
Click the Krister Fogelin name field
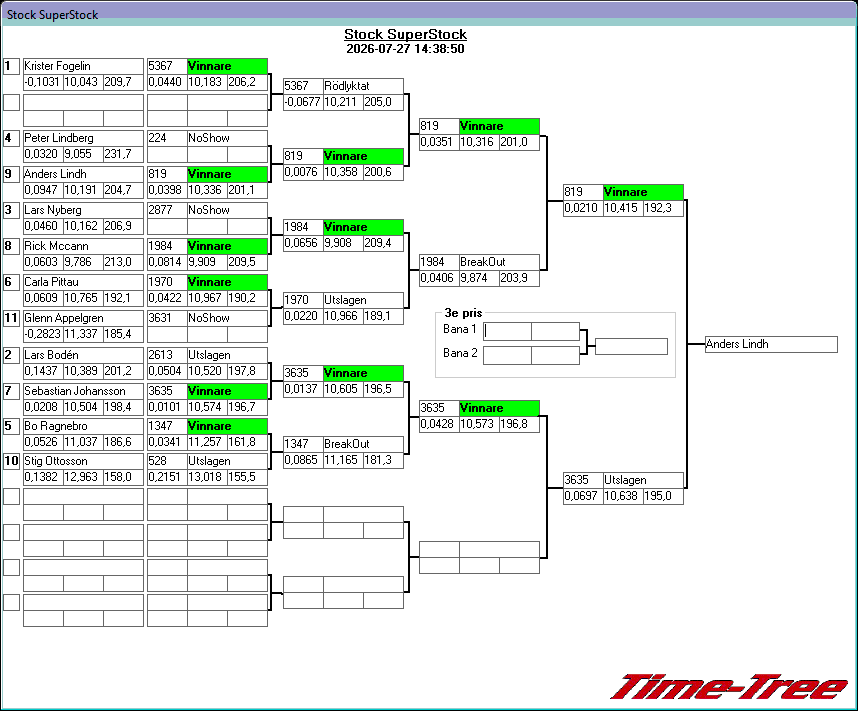(x=83, y=66)
